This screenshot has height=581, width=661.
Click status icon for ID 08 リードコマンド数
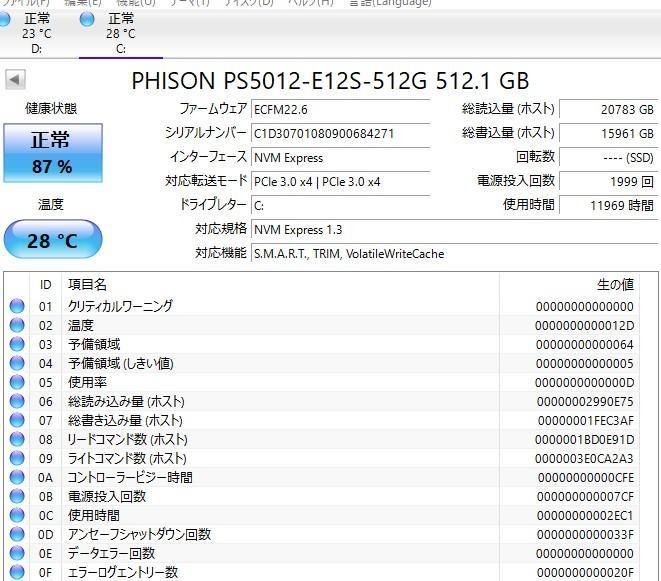(17, 439)
